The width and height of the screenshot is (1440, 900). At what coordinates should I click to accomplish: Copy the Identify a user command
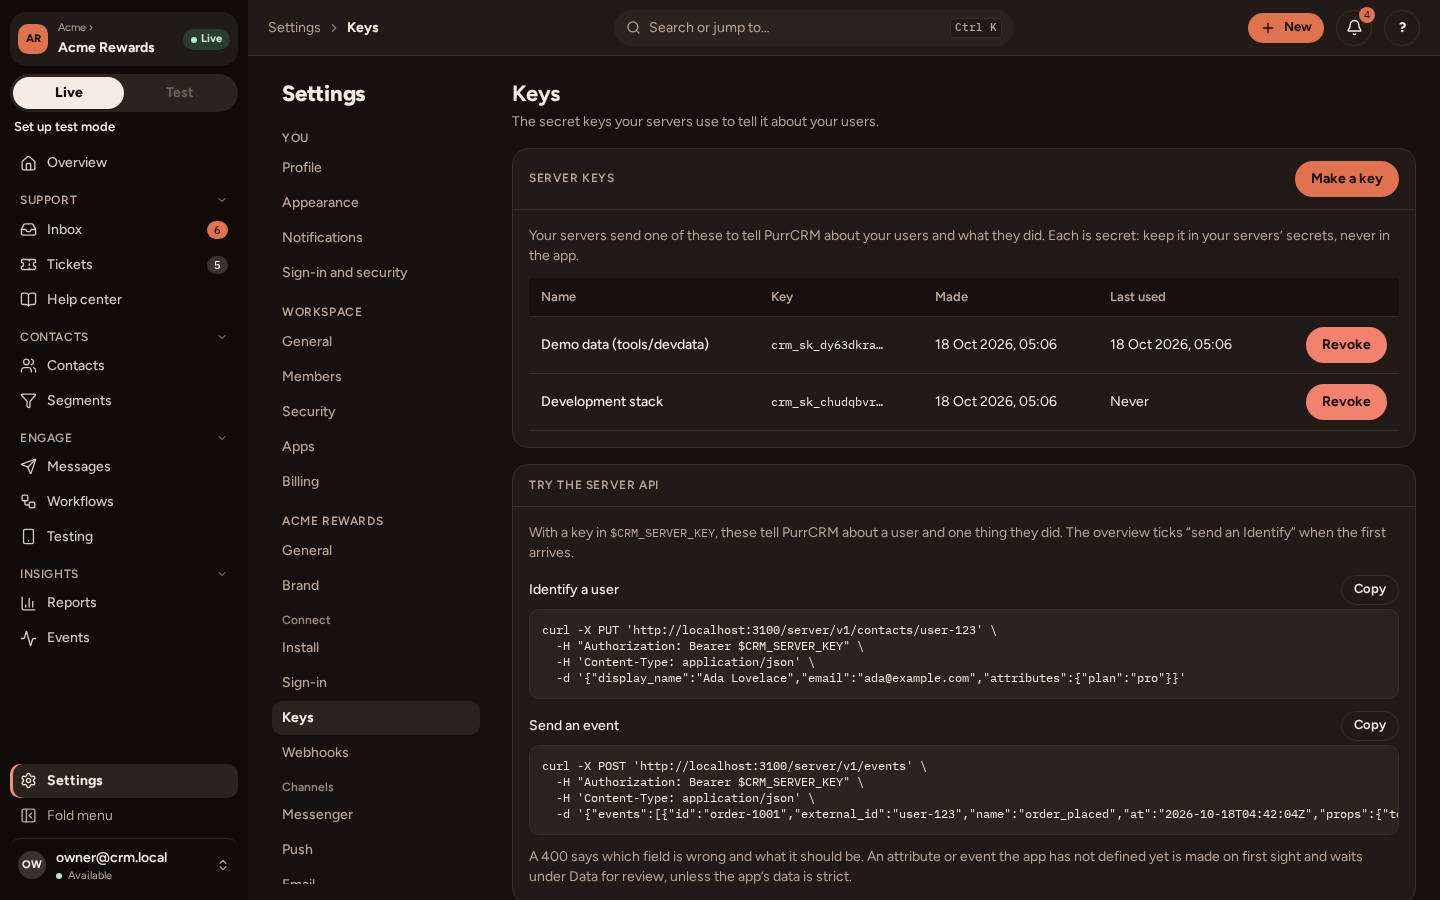click(x=1370, y=590)
